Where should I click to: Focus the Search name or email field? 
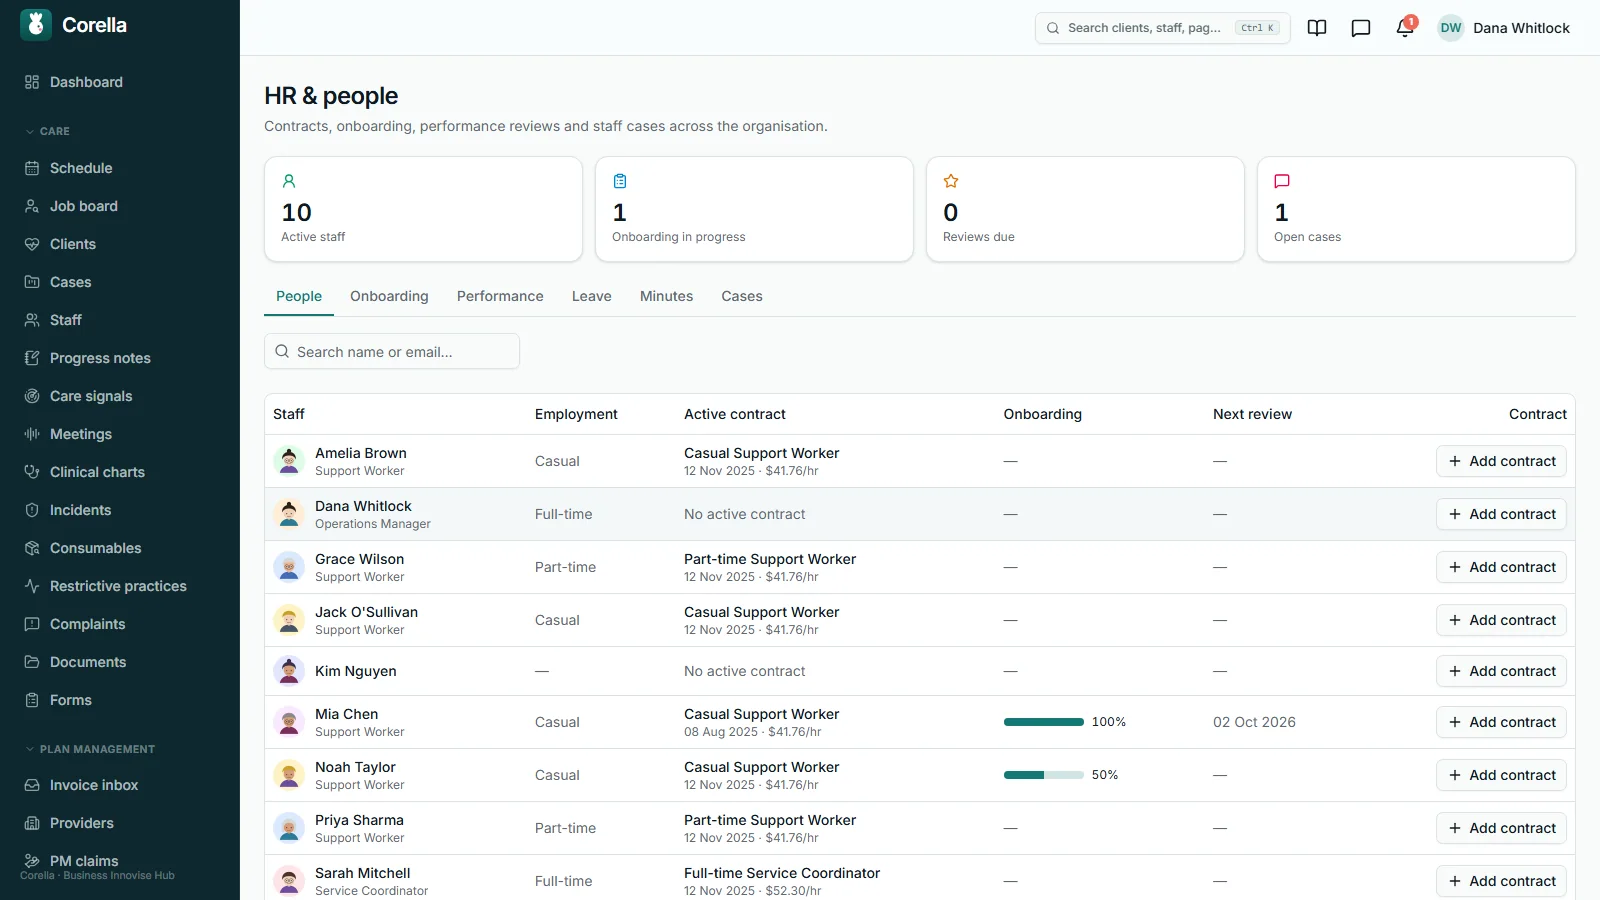point(392,351)
